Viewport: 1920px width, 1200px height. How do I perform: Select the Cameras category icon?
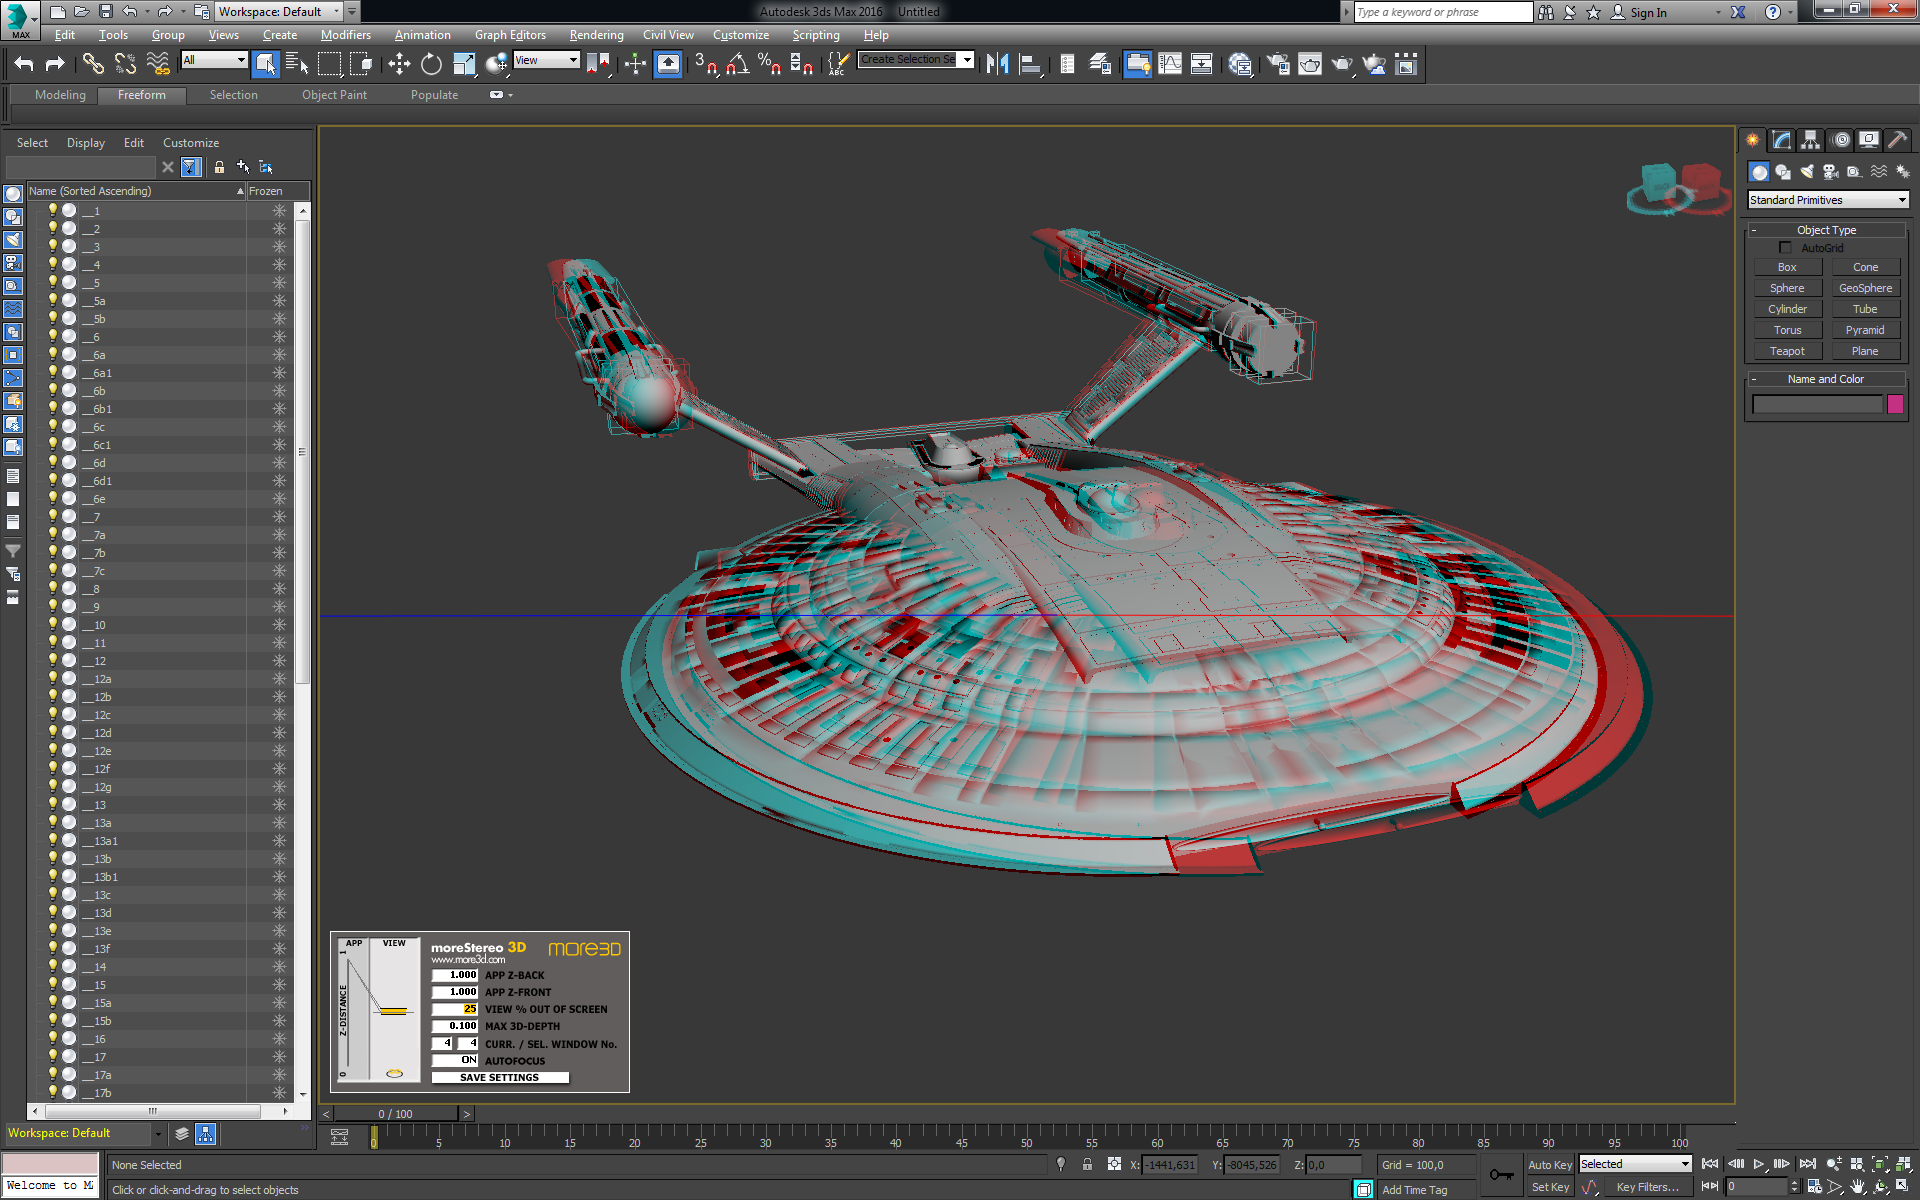tap(1831, 172)
